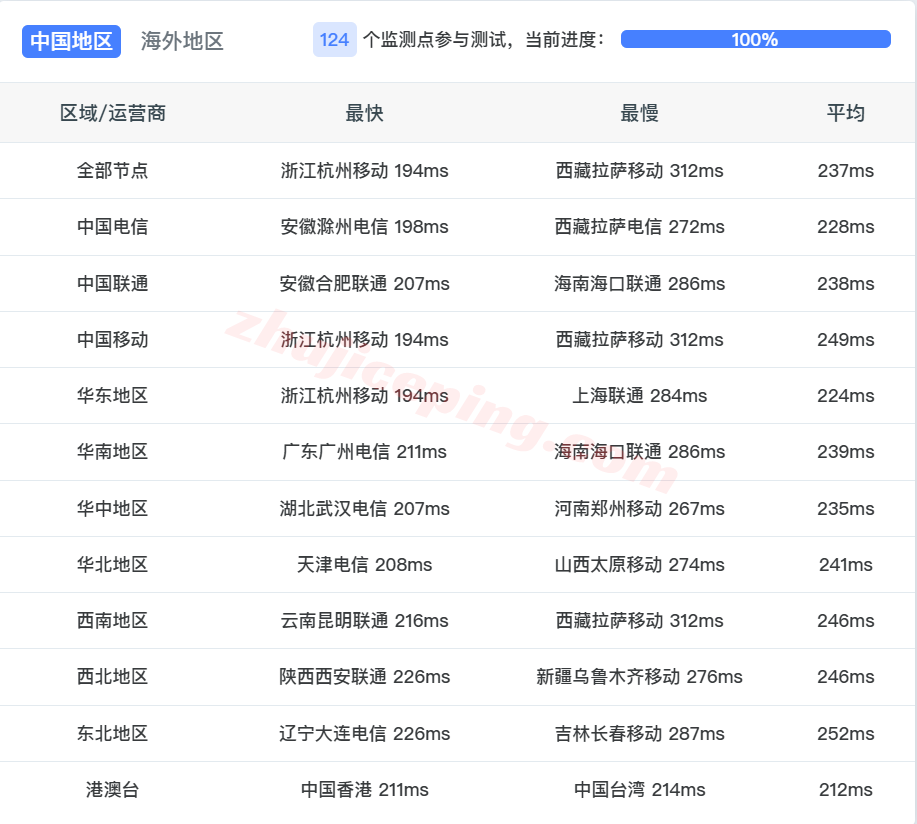Select the 中国电信 row label
The height and width of the screenshot is (824, 917).
tap(112, 227)
